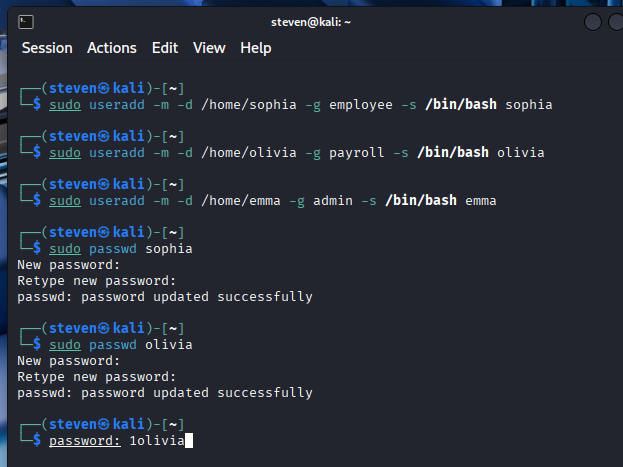Click the terminal icon in the title bar

26,22
